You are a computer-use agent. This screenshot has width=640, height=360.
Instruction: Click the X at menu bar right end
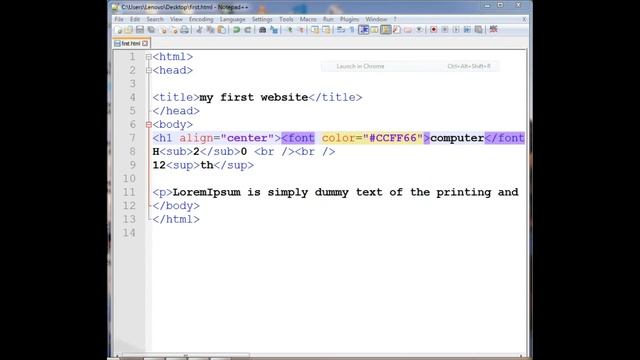(524, 20)
